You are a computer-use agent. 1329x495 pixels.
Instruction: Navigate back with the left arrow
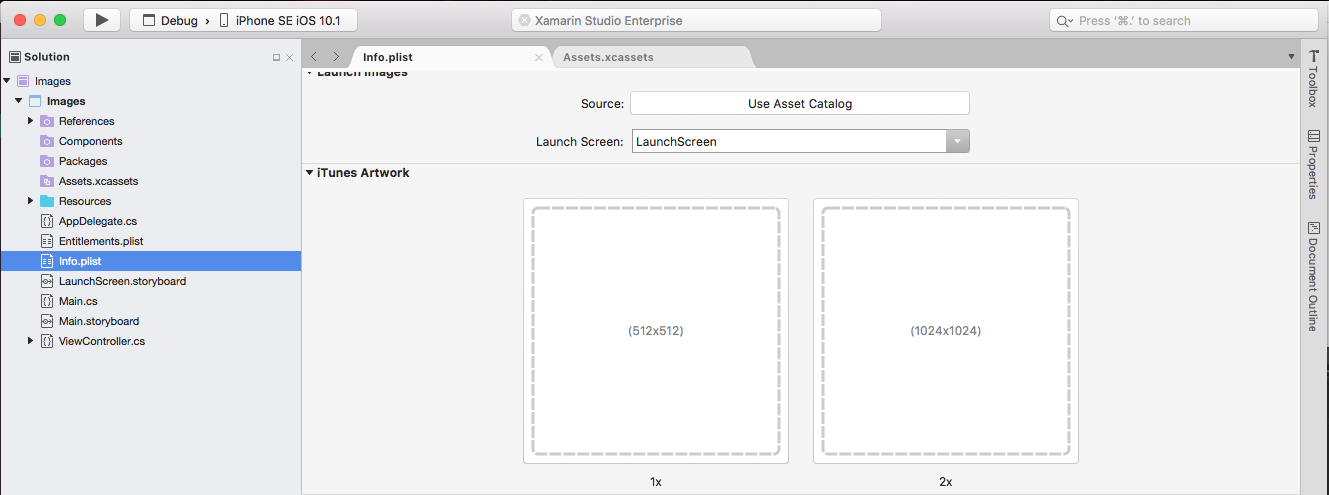tap(314, 57)
